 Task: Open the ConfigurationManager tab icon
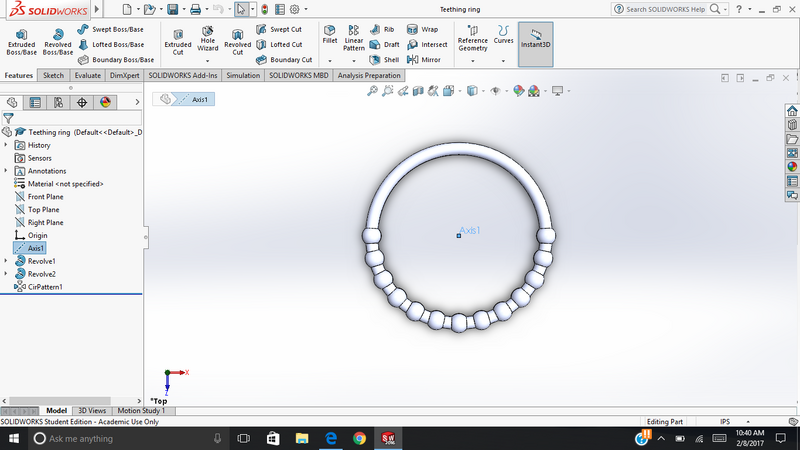(59, 102)
